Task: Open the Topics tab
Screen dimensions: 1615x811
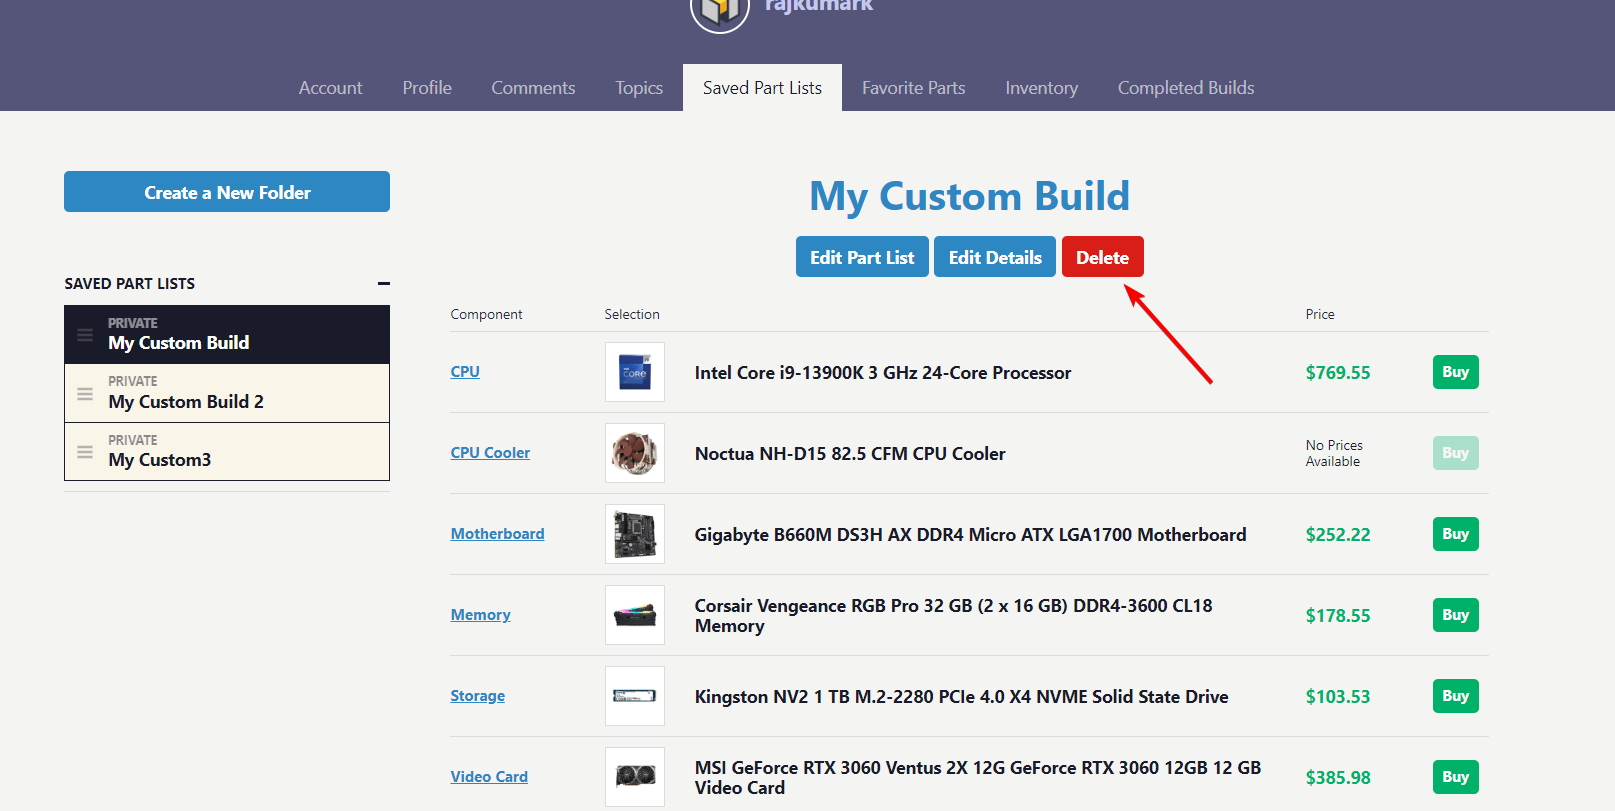Action: tap(639, 88)
